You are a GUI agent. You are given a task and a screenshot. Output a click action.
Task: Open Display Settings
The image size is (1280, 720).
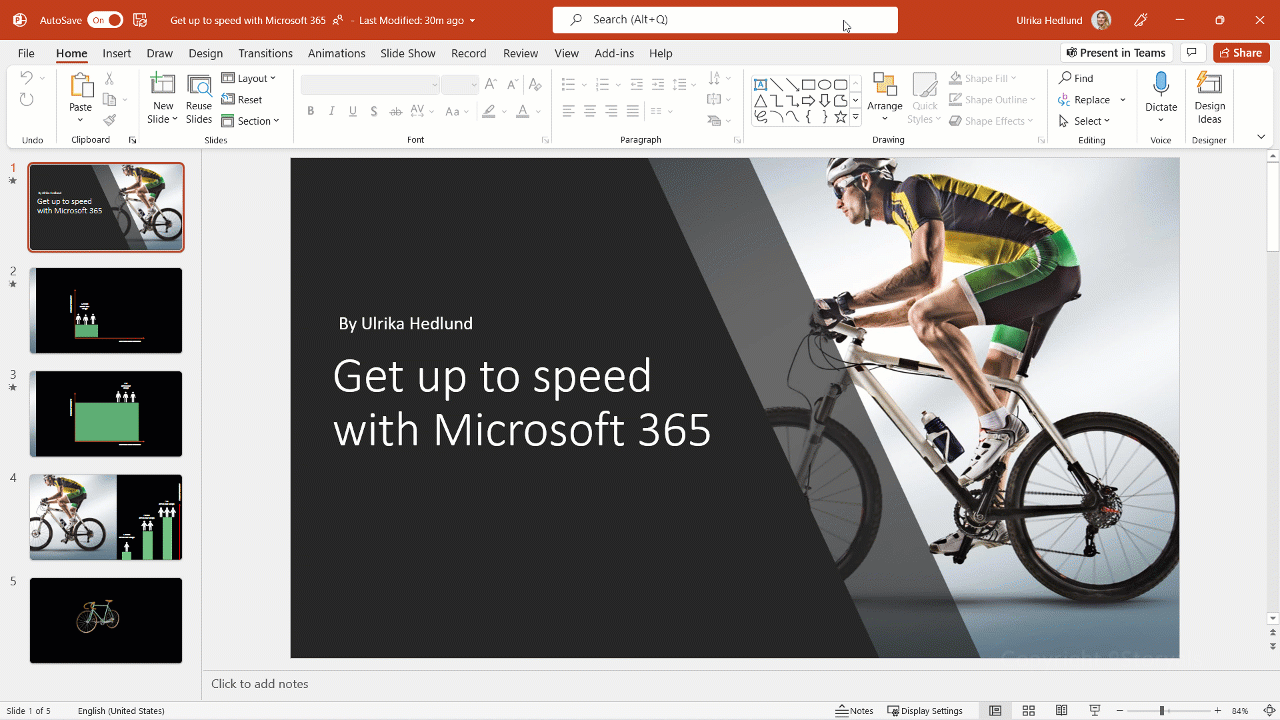pyautogui.click(x=925, y=711)
